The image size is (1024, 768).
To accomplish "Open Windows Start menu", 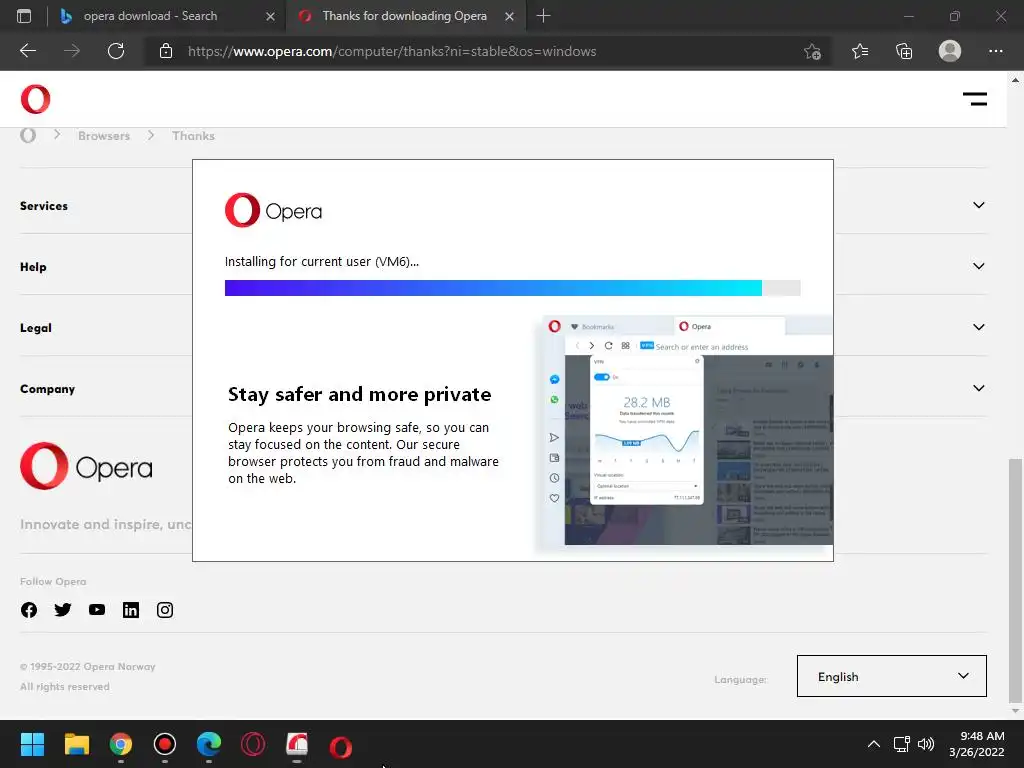I will pyautogui.click(x=32, y=744).
